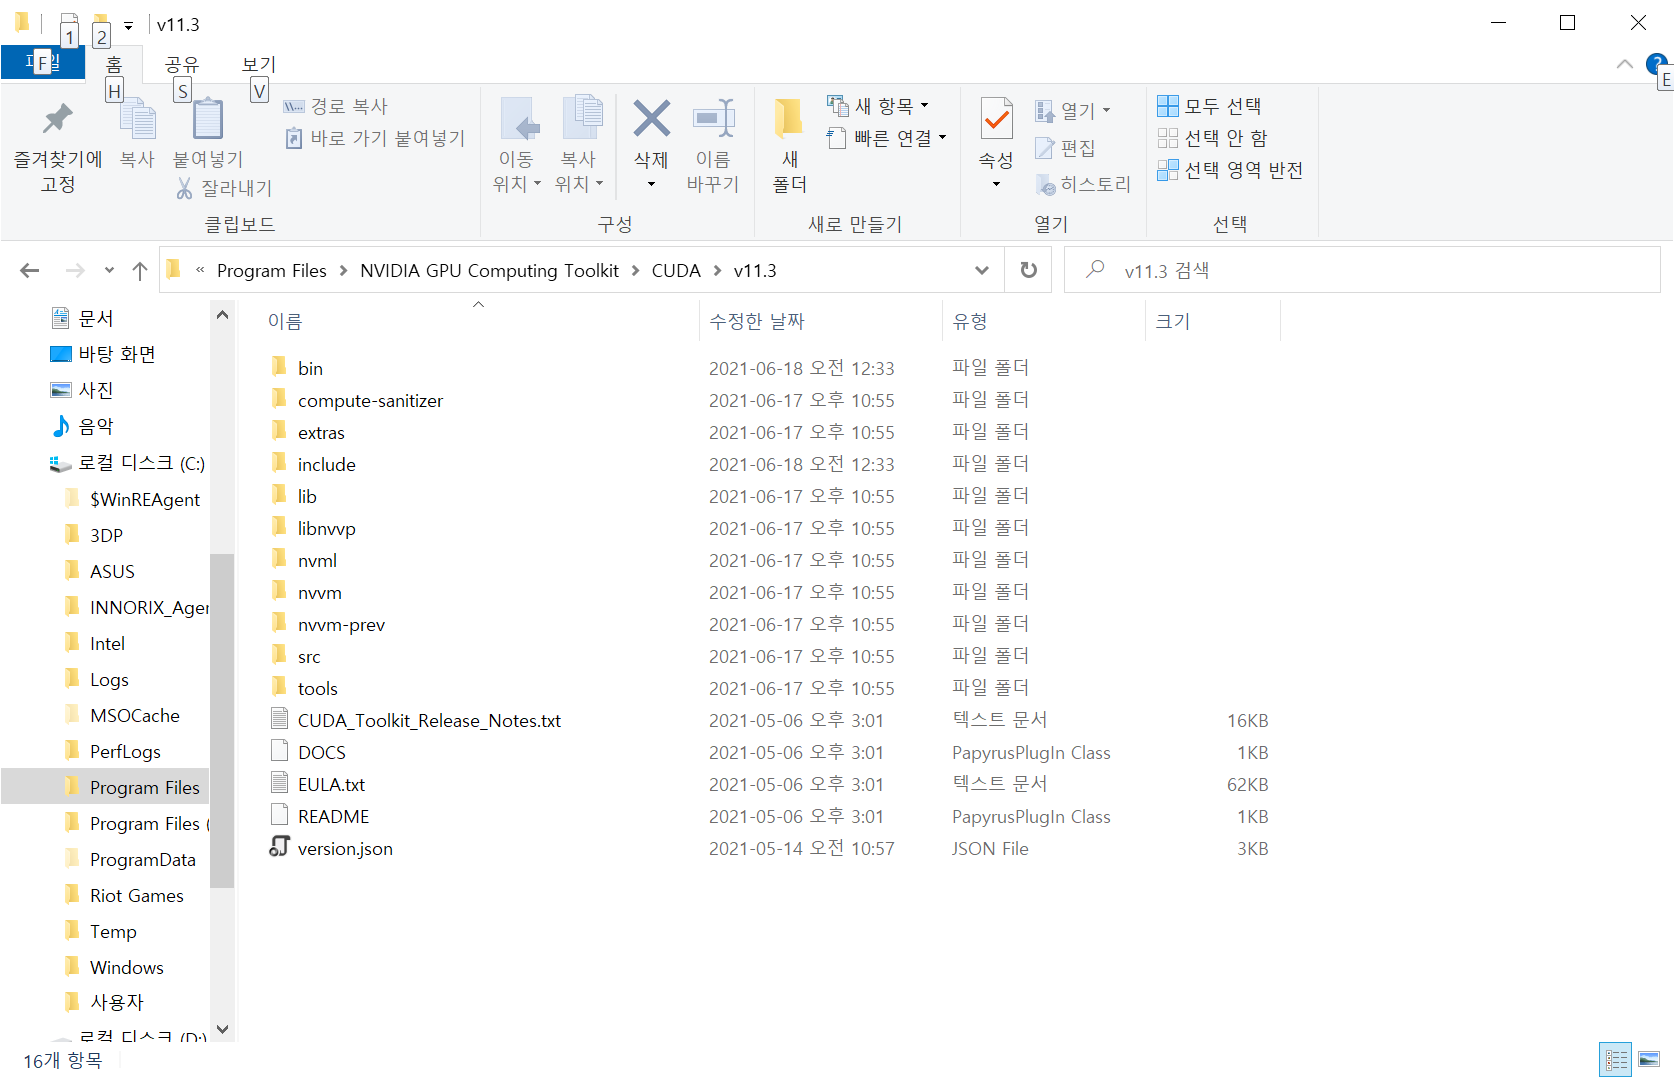1674x1078 pixels.
Task: Select the README file
Action: (x=333, y=817)
